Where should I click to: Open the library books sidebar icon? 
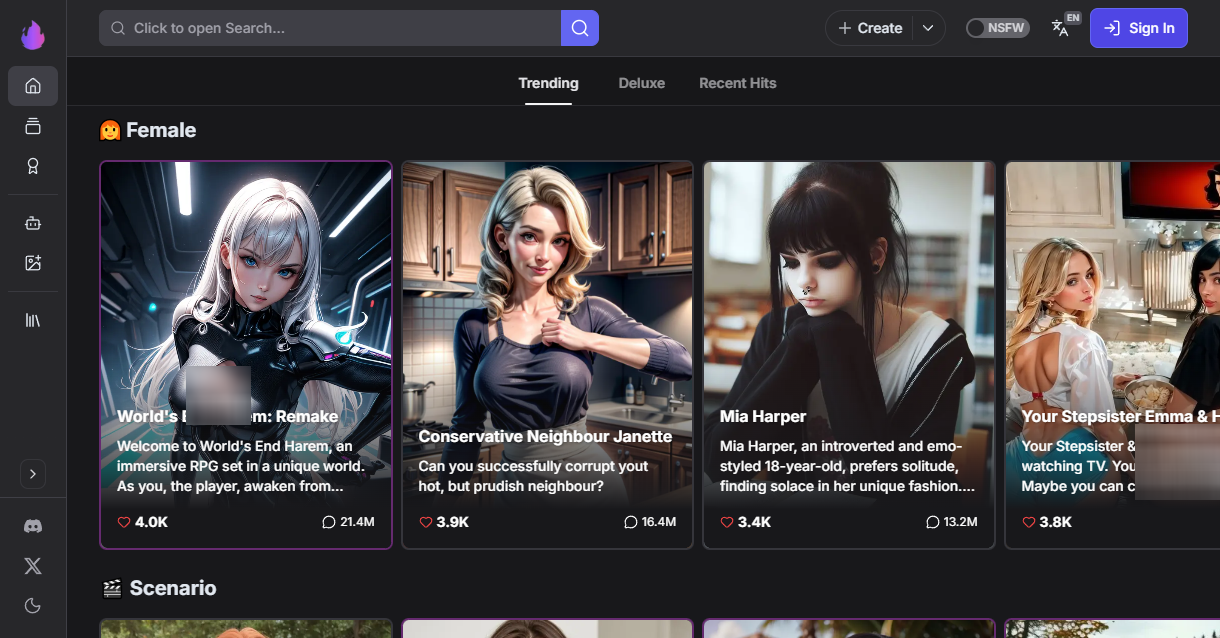(x=33, y=320)
